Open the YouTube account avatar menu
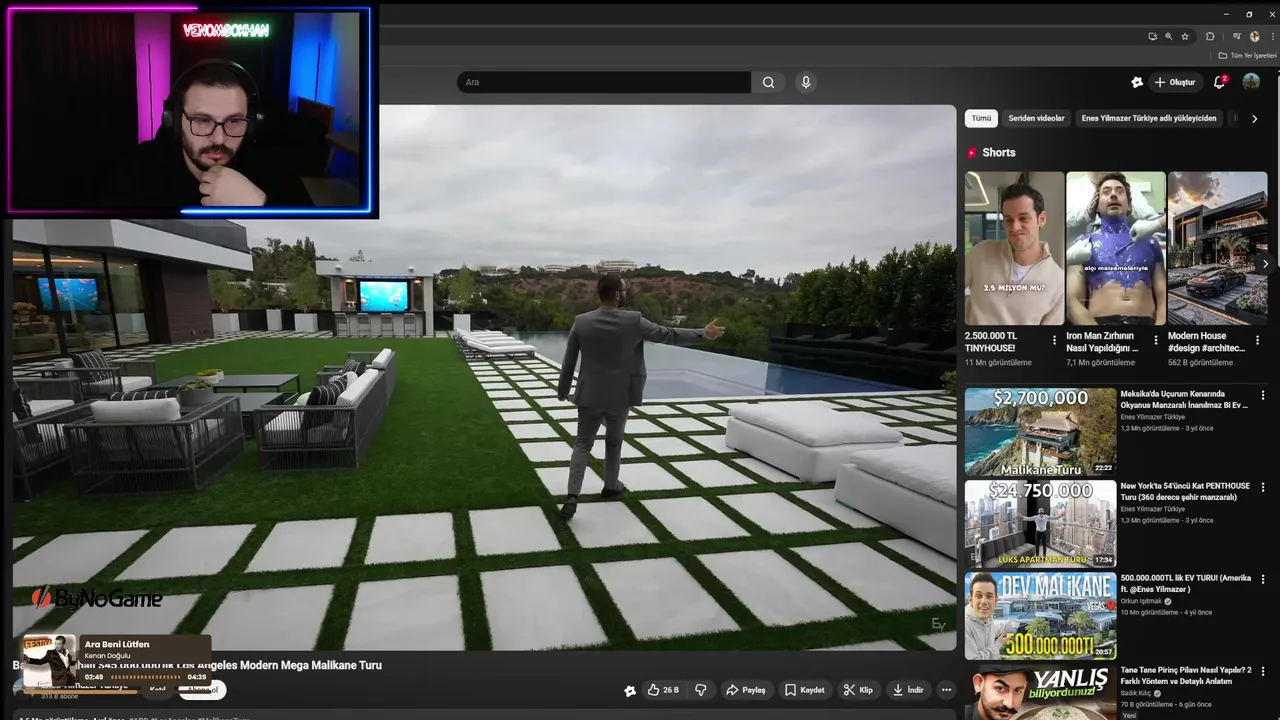The width and height of the screenshot is (1280, 720). [1251, 82]
